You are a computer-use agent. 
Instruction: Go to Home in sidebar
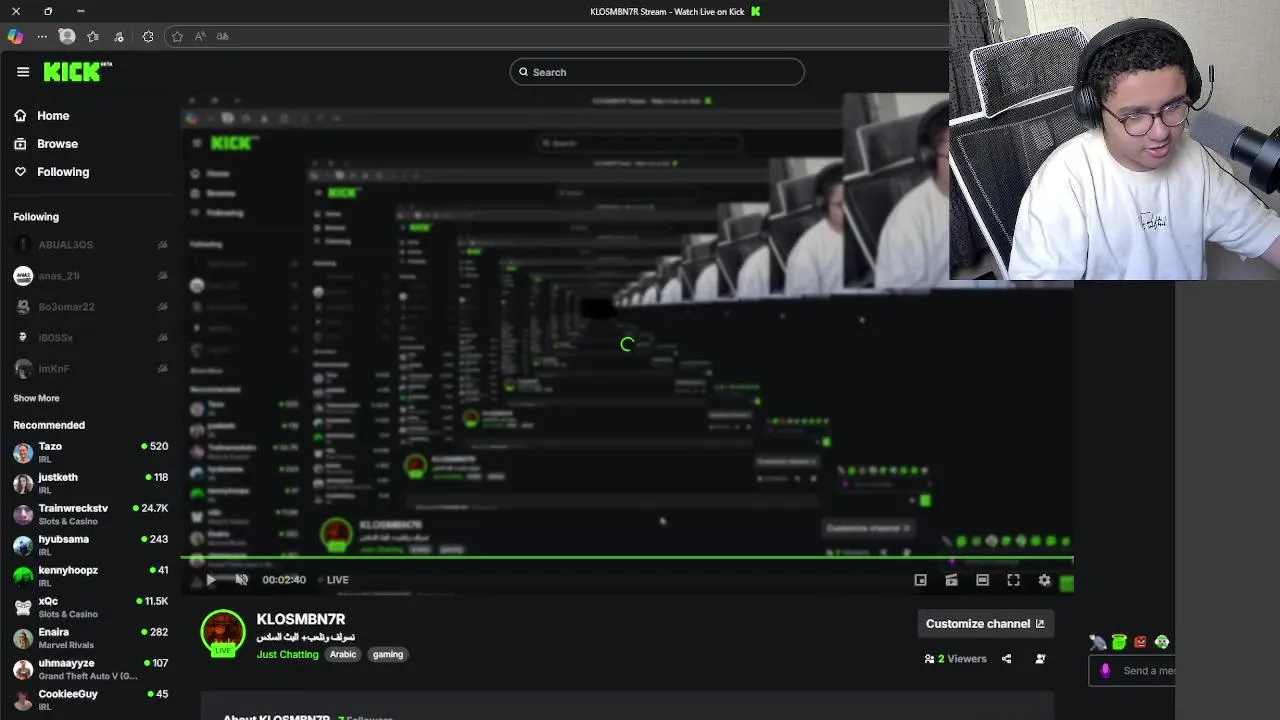coord(53,116)
